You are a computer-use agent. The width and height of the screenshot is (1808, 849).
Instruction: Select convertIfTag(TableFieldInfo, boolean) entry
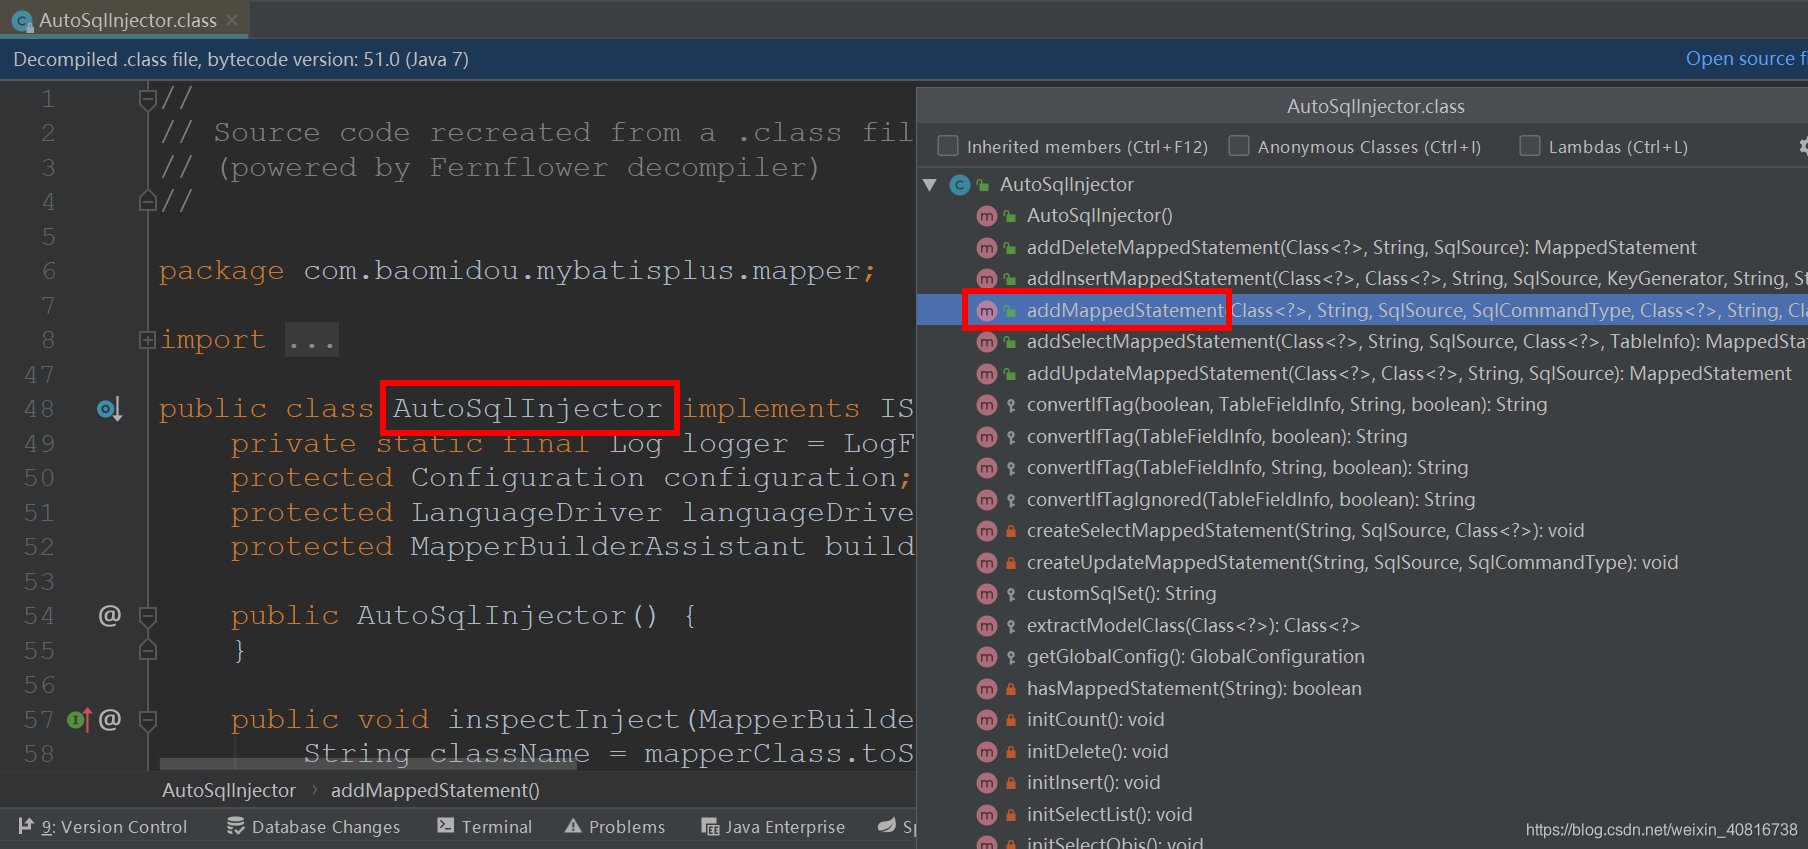pyautogui.click(x=1217, y=436)
